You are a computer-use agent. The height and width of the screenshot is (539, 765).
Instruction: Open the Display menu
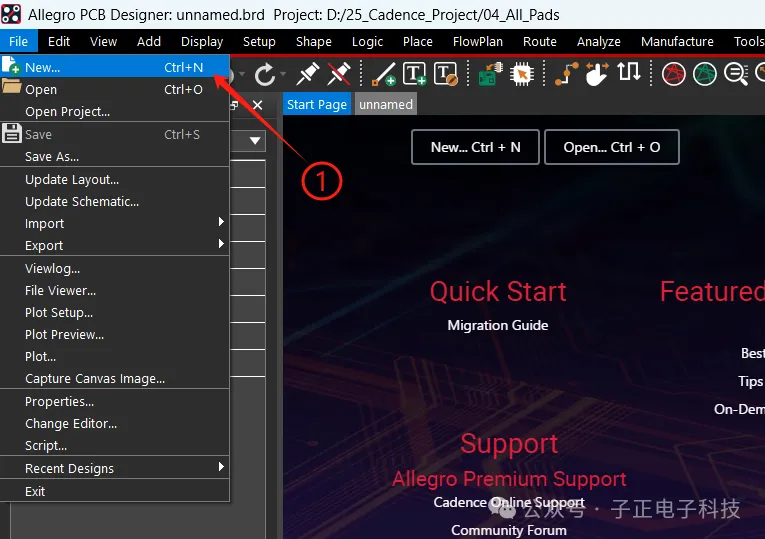[202, 41]
